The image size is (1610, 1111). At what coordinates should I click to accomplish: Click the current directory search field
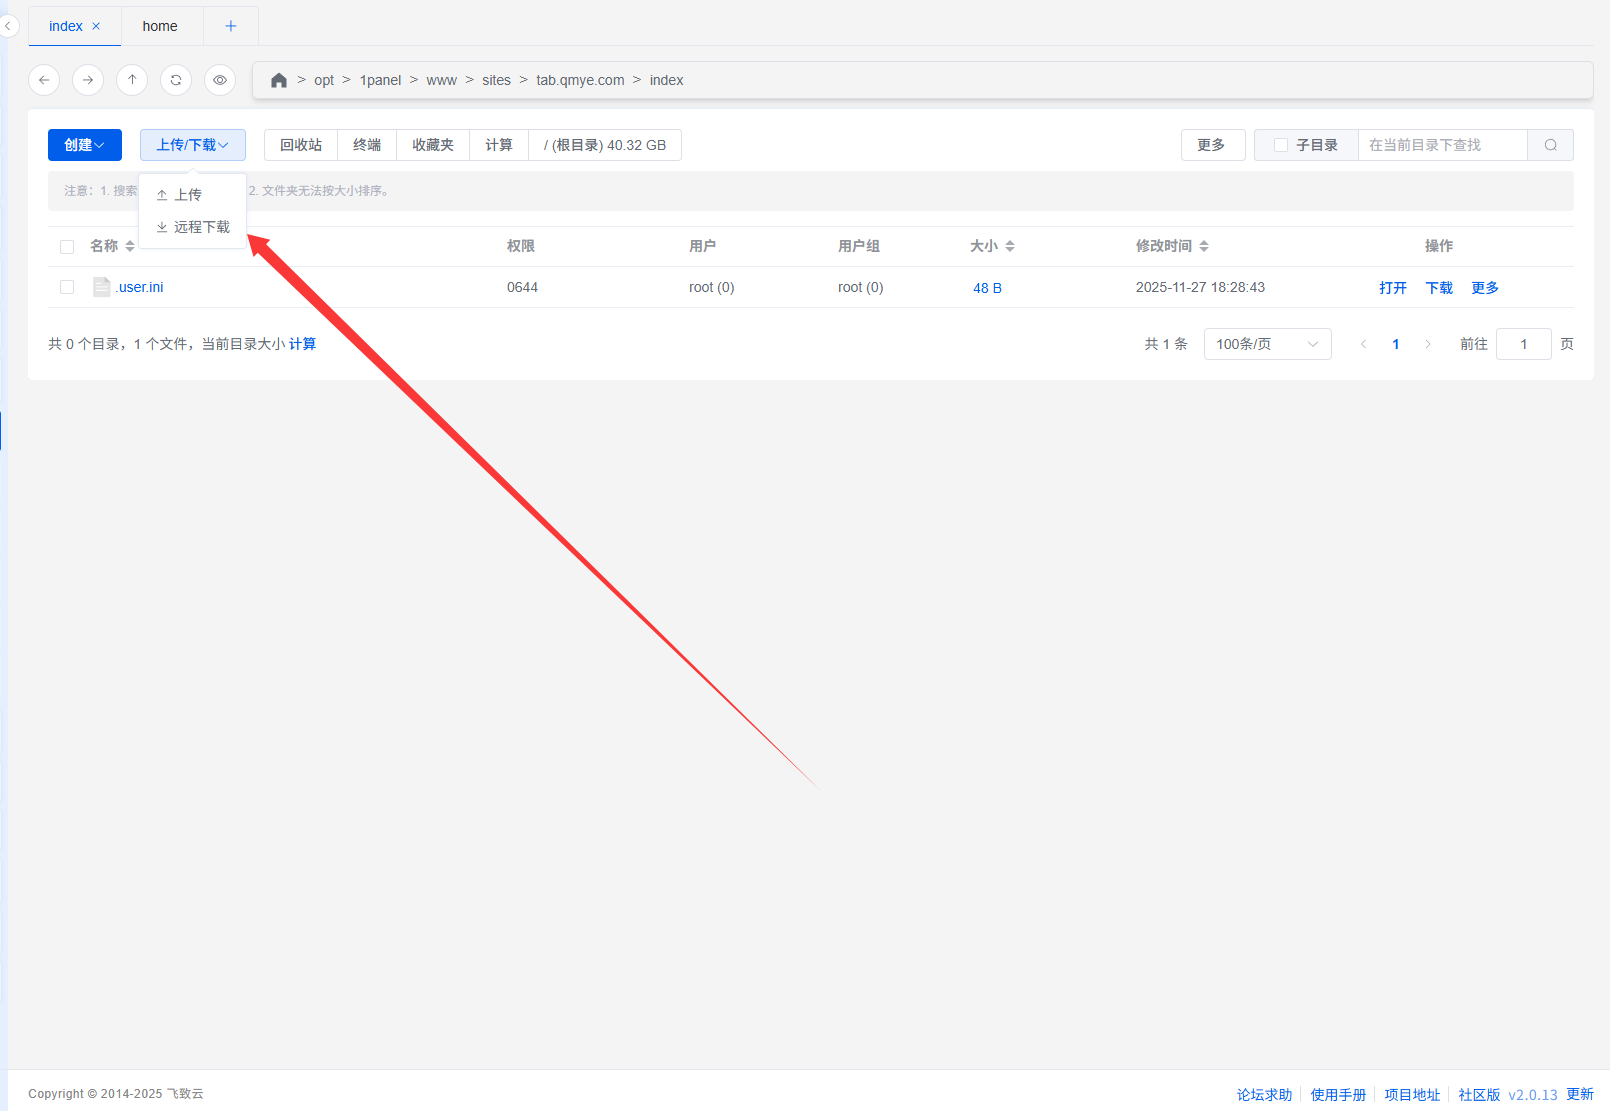pos(1441,145)
